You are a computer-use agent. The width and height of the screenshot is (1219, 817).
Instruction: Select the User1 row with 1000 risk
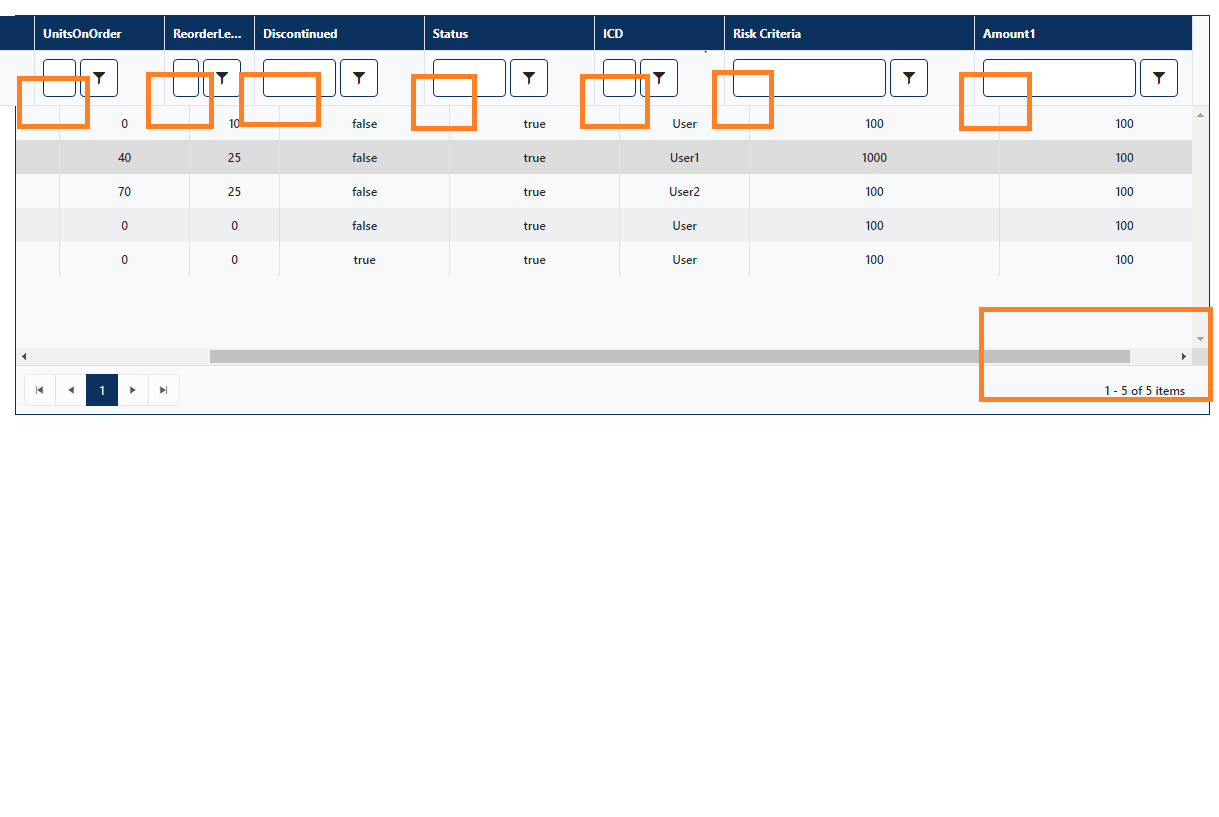(x=604, y=158)
